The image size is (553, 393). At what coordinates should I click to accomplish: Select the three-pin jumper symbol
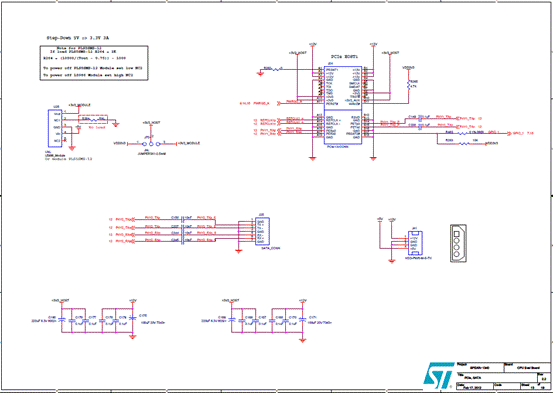point(151,144)
